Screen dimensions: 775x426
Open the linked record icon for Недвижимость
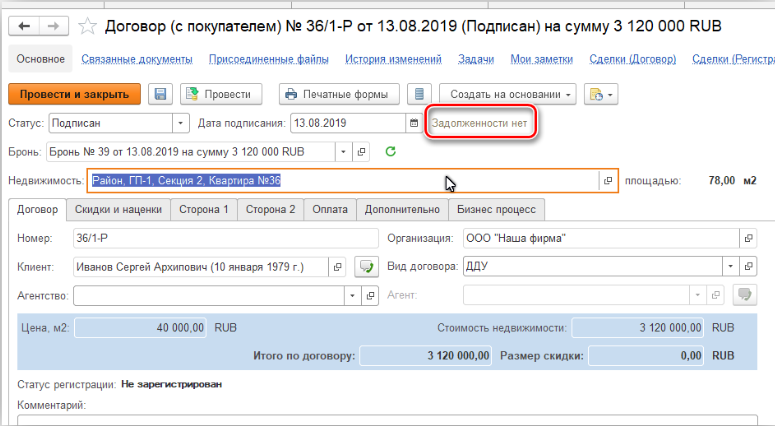[x=607, y=181]
